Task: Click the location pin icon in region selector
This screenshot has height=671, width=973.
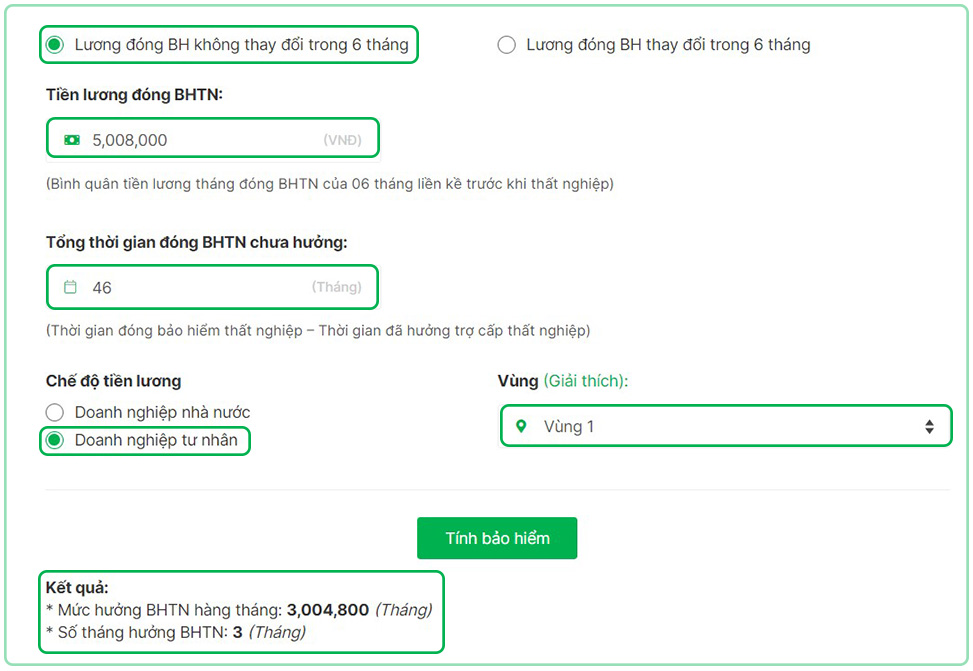Action: [521, 425]
